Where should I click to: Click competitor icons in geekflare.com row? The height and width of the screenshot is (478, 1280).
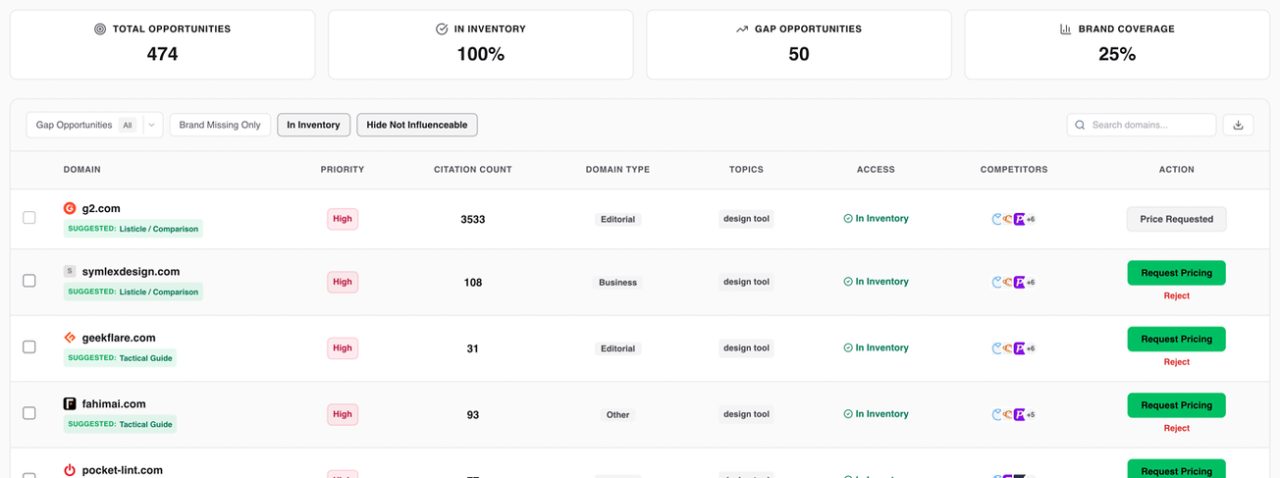(1013, 348)
